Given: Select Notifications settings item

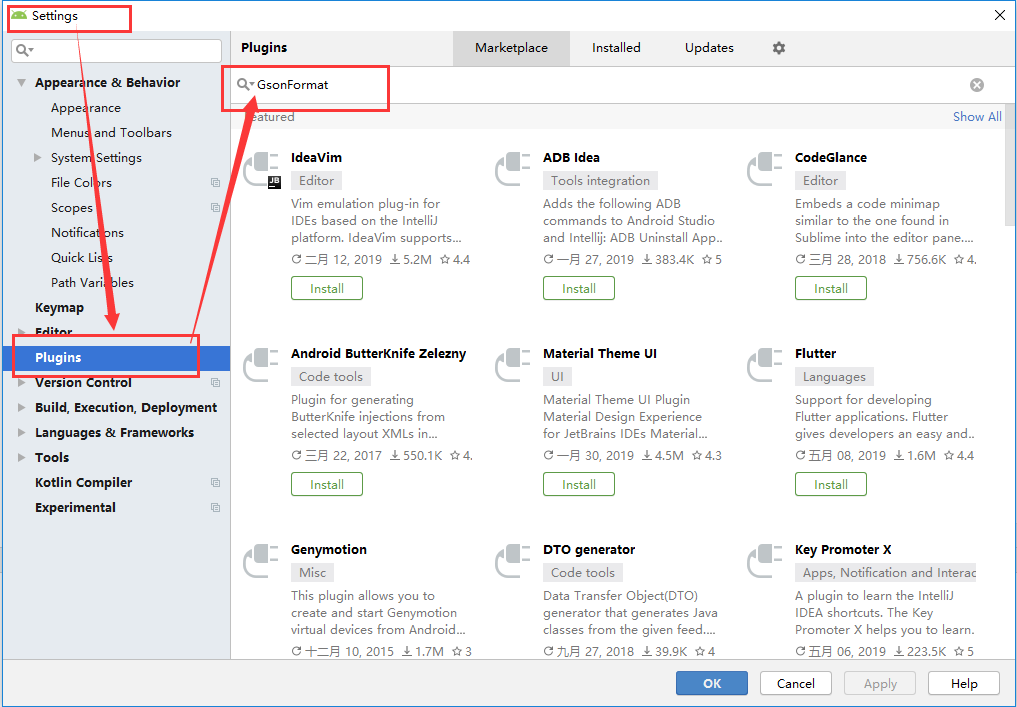Looking at the screenshot, I should (x=88, y=232).
